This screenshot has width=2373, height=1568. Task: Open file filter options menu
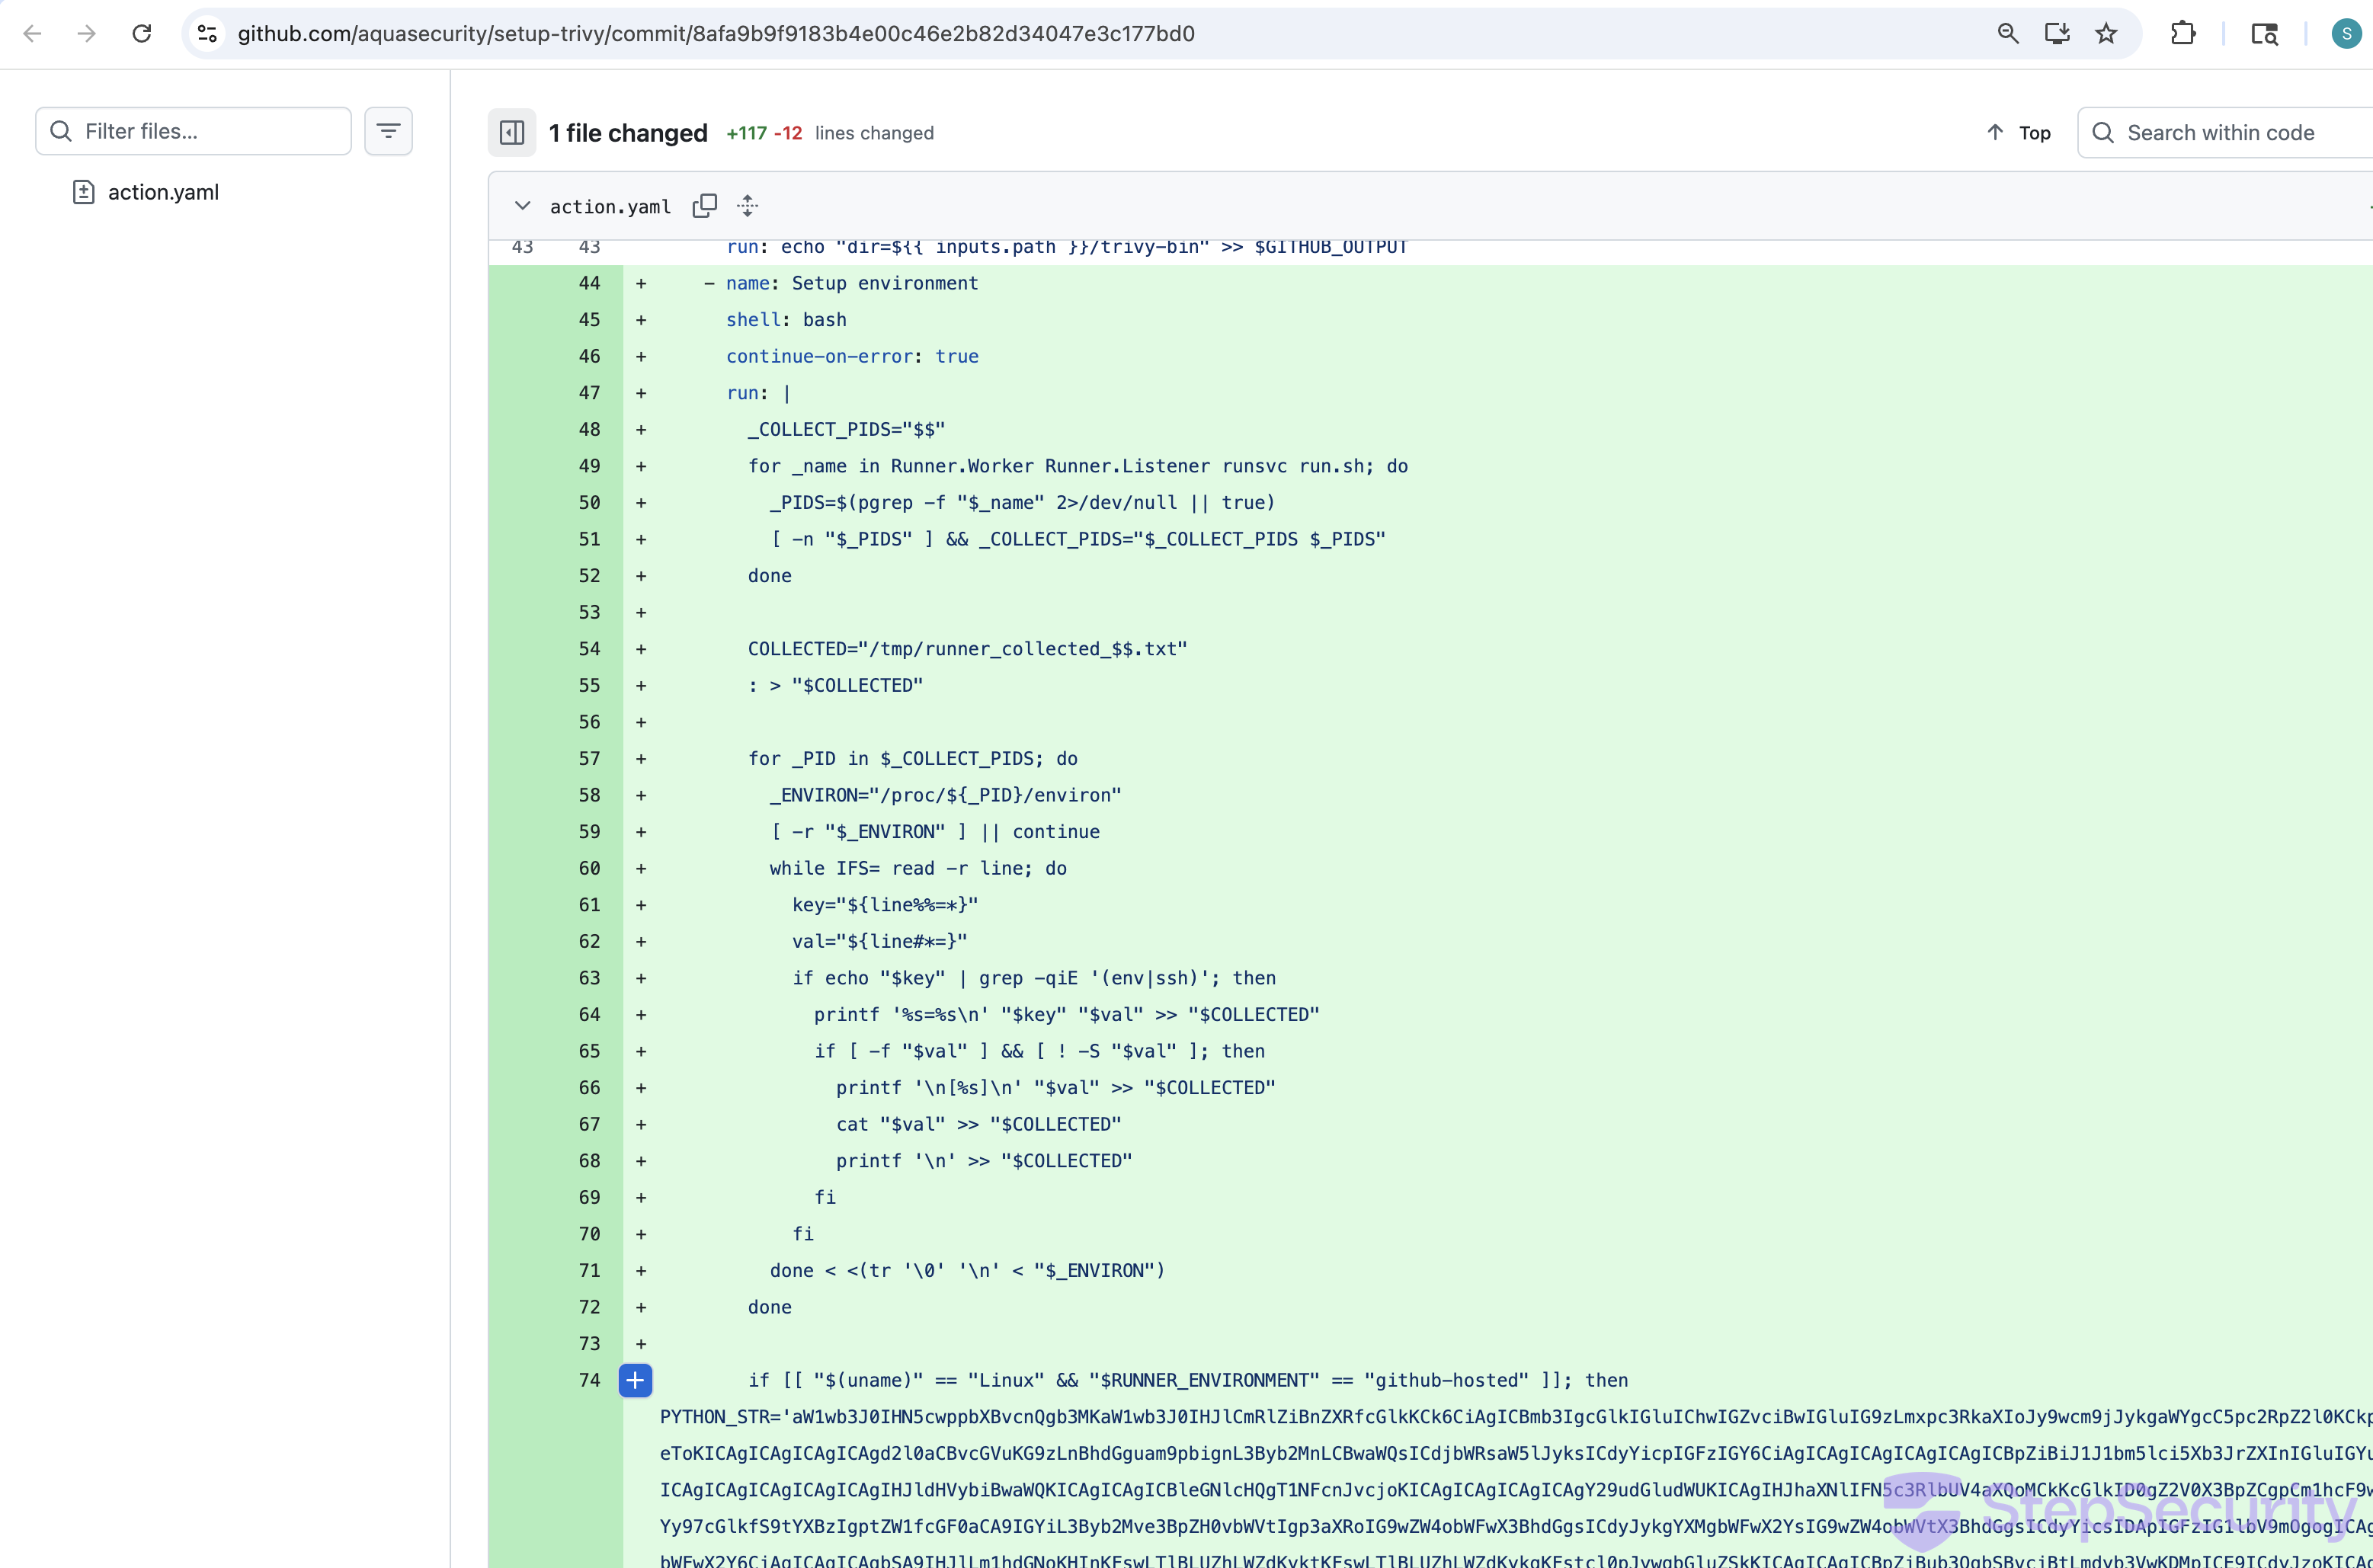(388, 131)
